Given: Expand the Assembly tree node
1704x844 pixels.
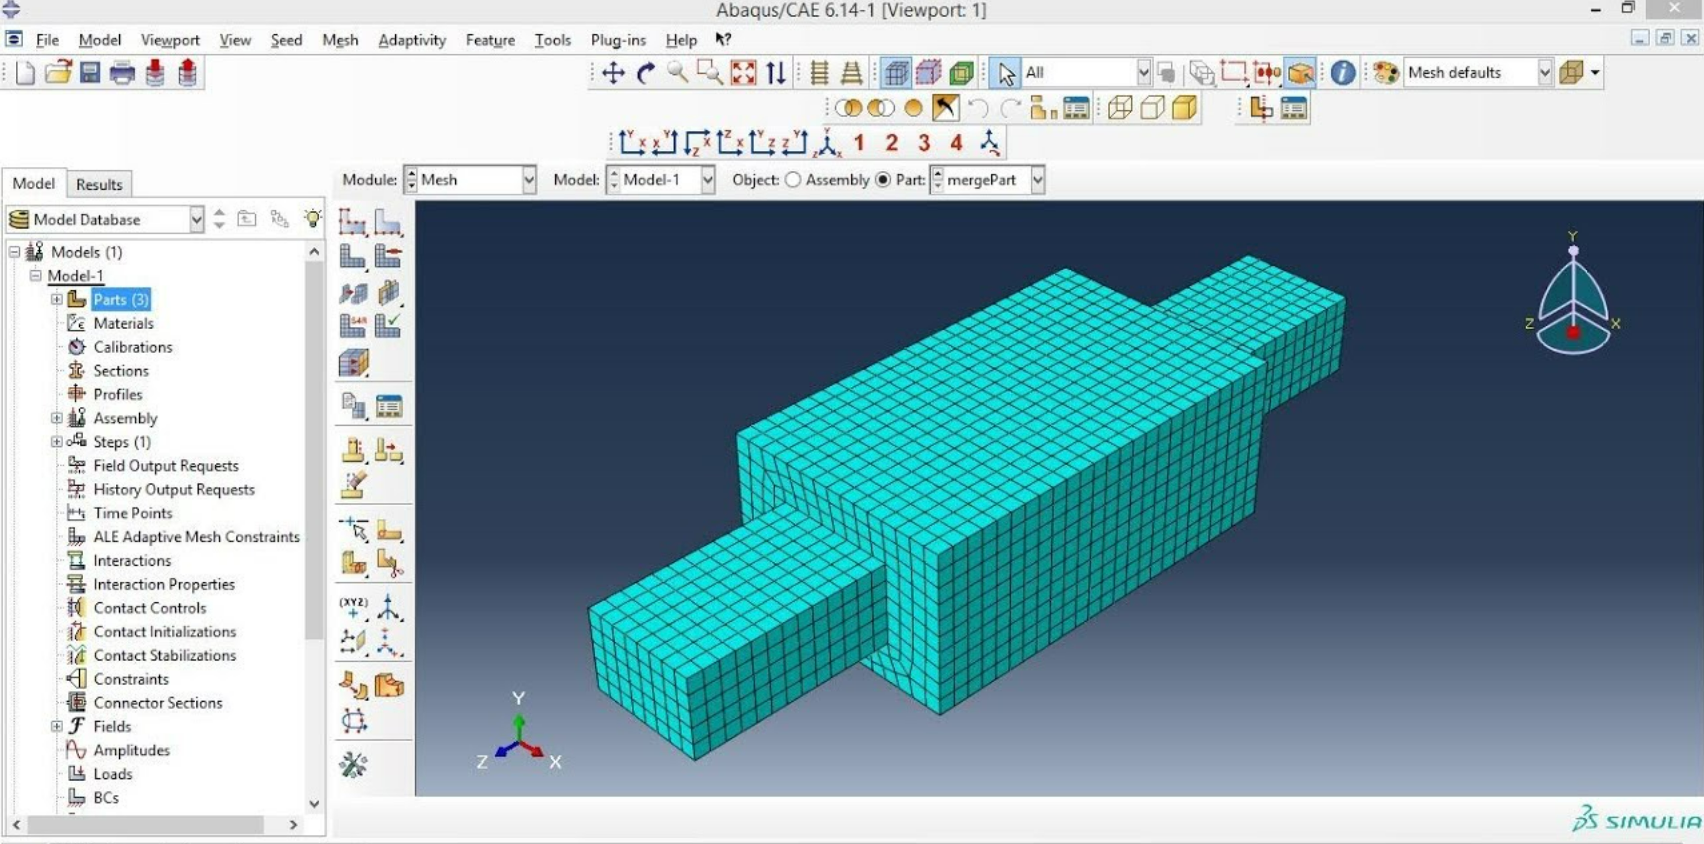Looking at the screenshot, I should tap(57, 418).
